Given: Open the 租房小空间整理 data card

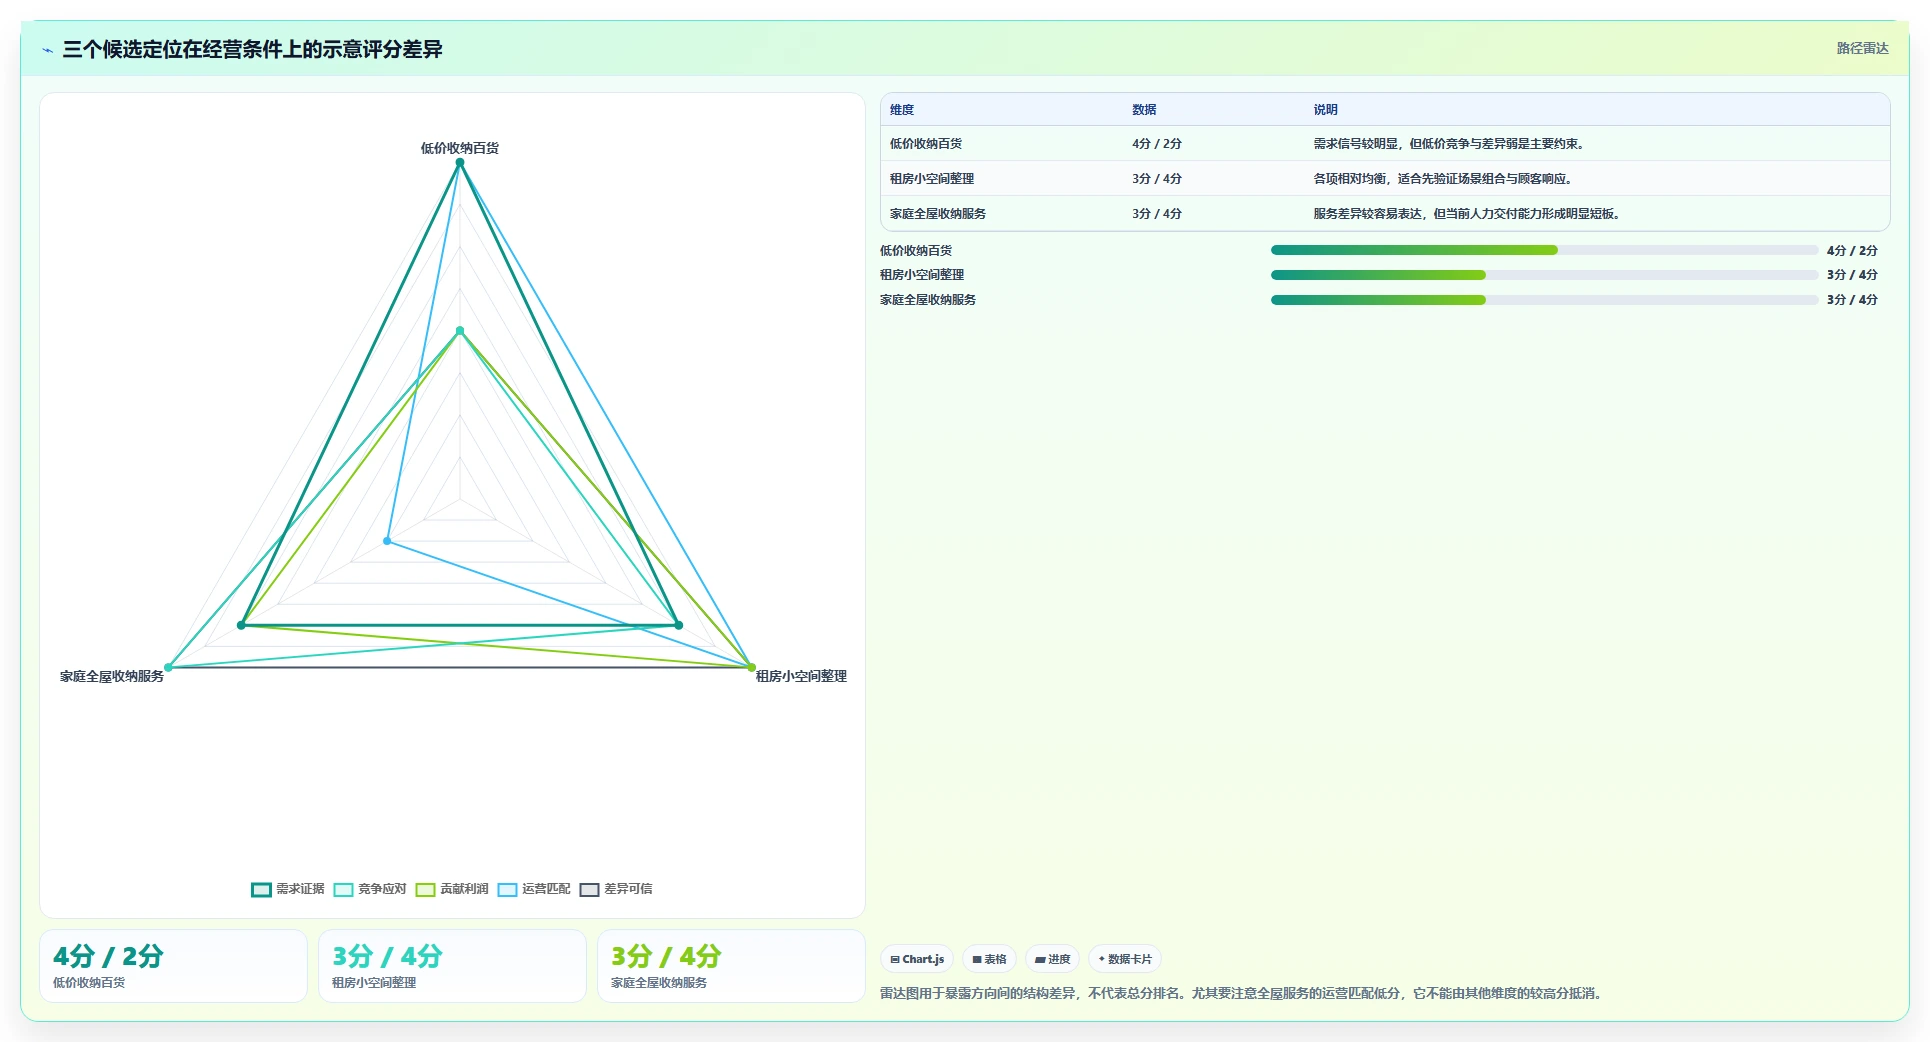Looking at the screenshot, I should (452, 966).
